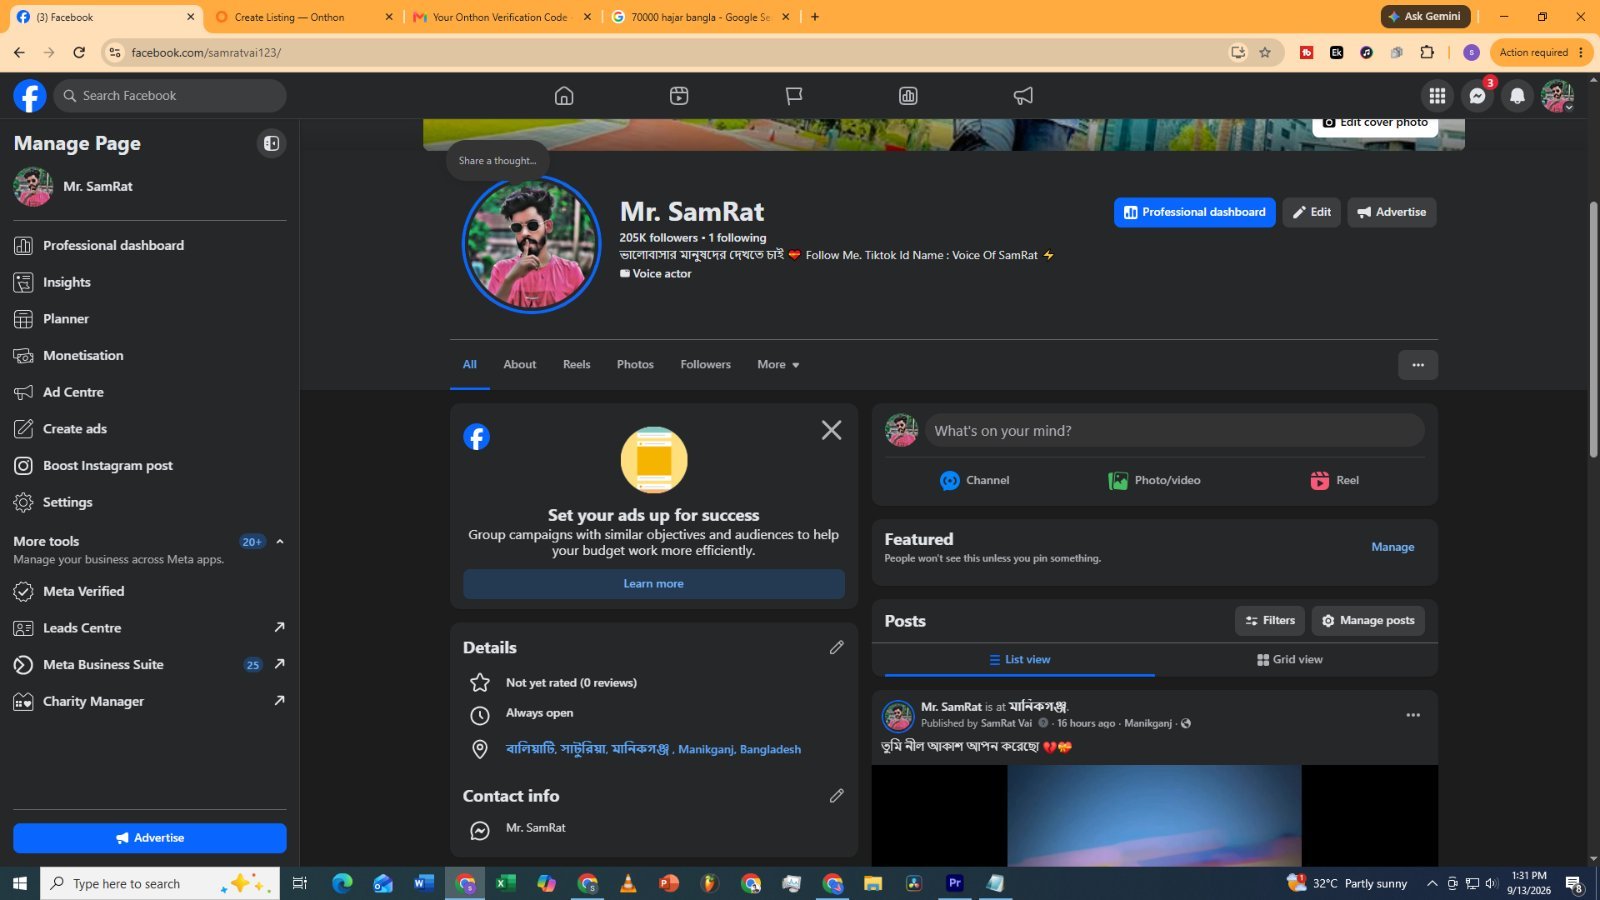Click the Ask Gemini button

pos(1425,16)
